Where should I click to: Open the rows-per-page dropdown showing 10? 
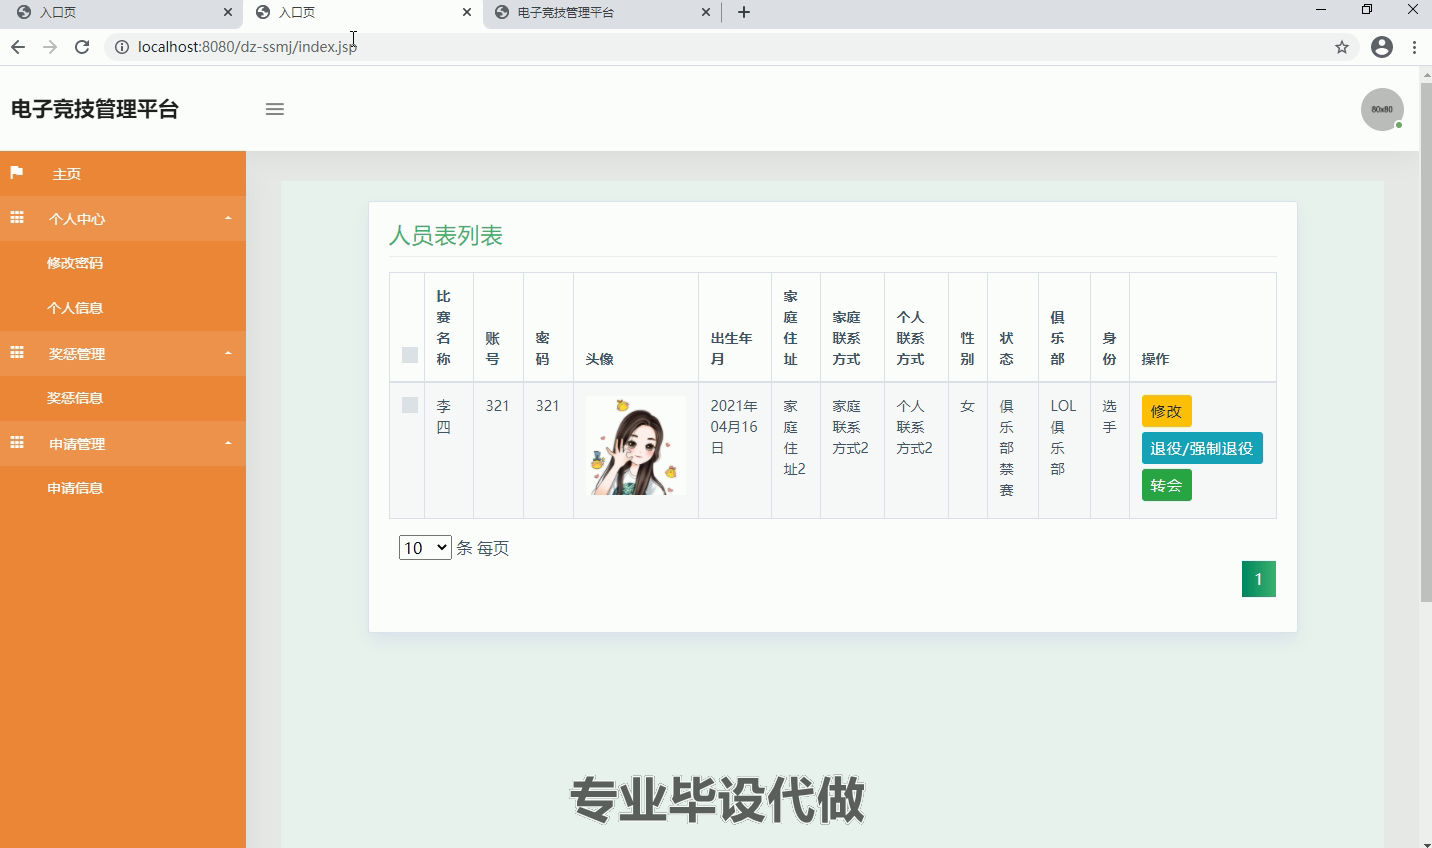tap(425, 548)
